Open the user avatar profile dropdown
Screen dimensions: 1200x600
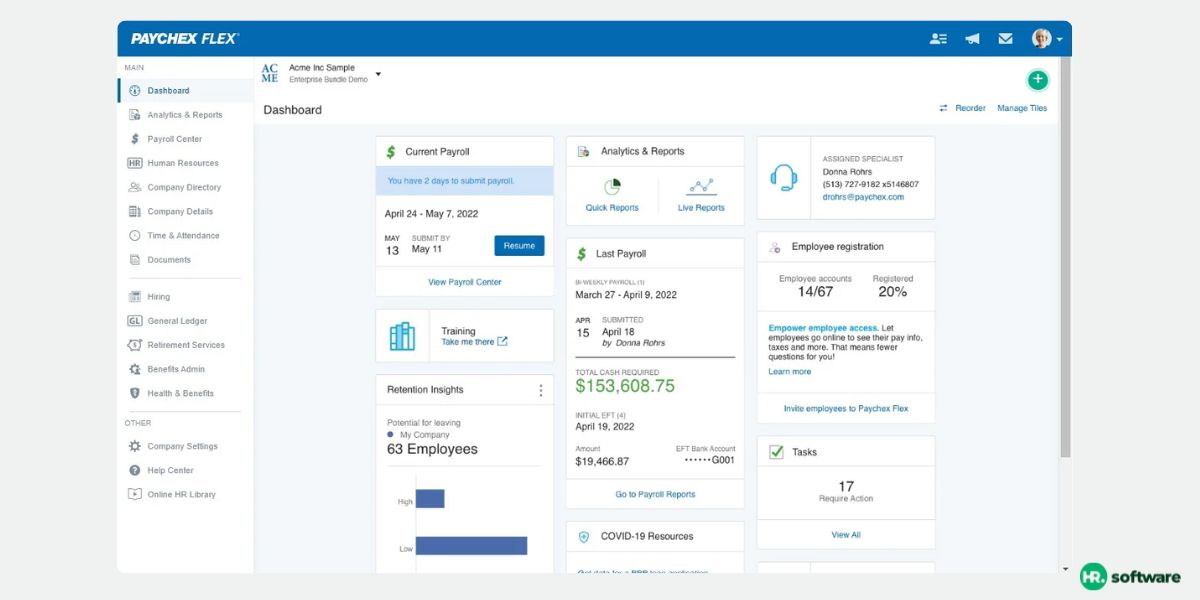pos(1047,39)
